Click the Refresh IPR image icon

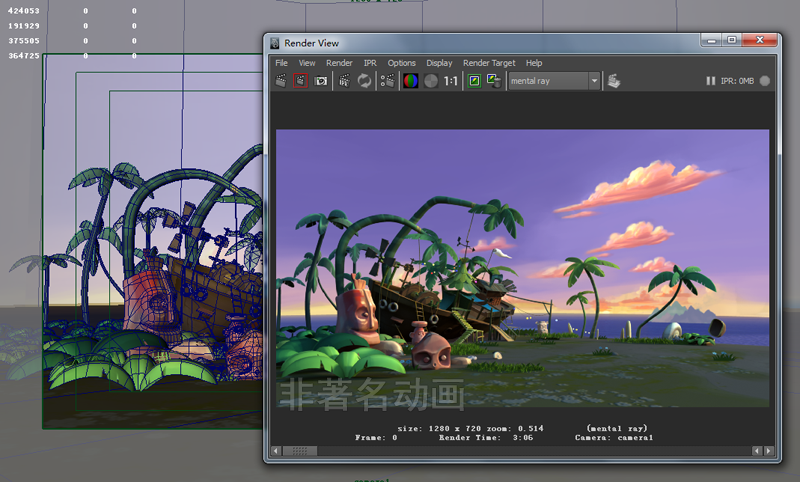[x=364, y=81]
